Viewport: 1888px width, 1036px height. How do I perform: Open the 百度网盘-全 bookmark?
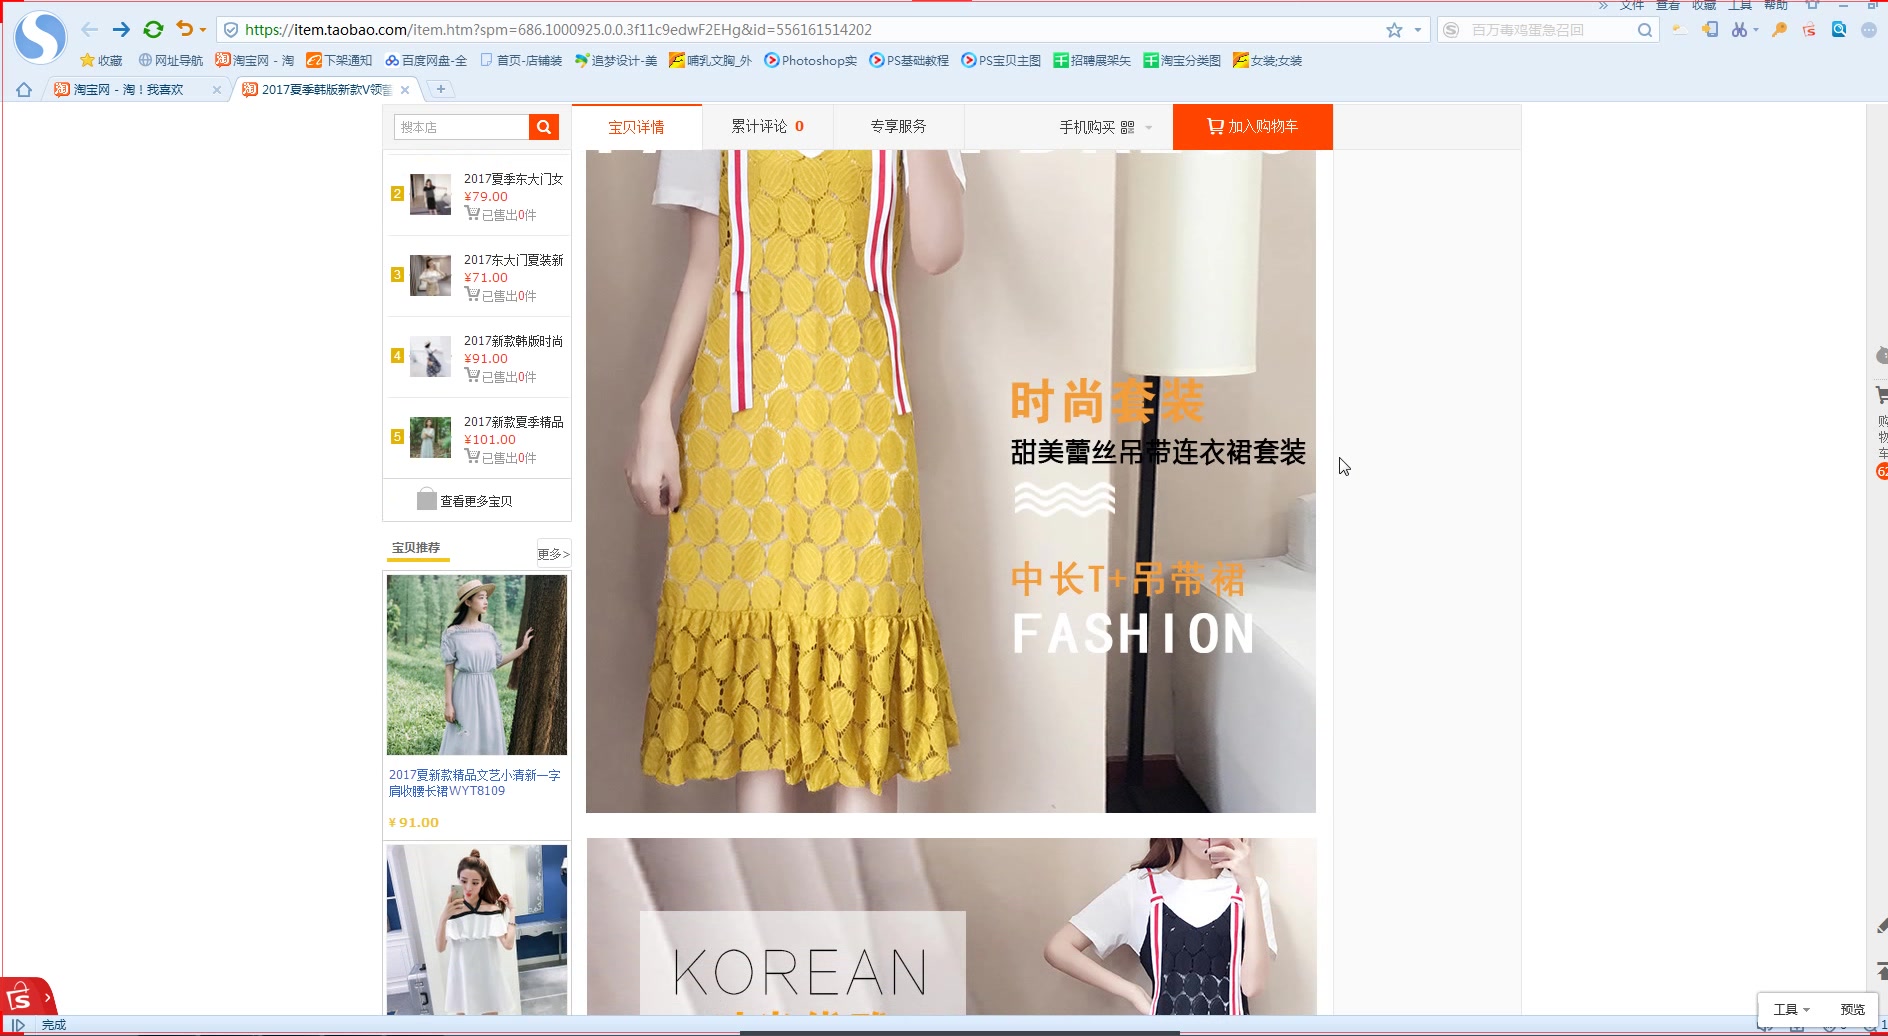(426, 60)
